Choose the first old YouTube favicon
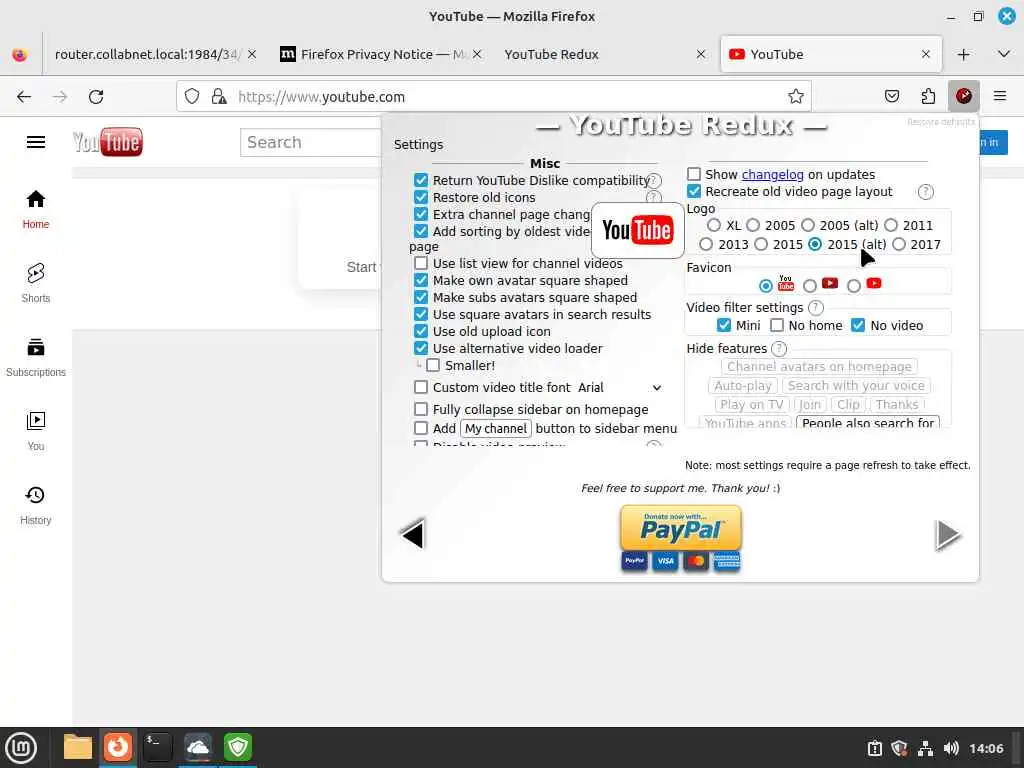This screenshot has width=1024, height=768. (765, 285)
